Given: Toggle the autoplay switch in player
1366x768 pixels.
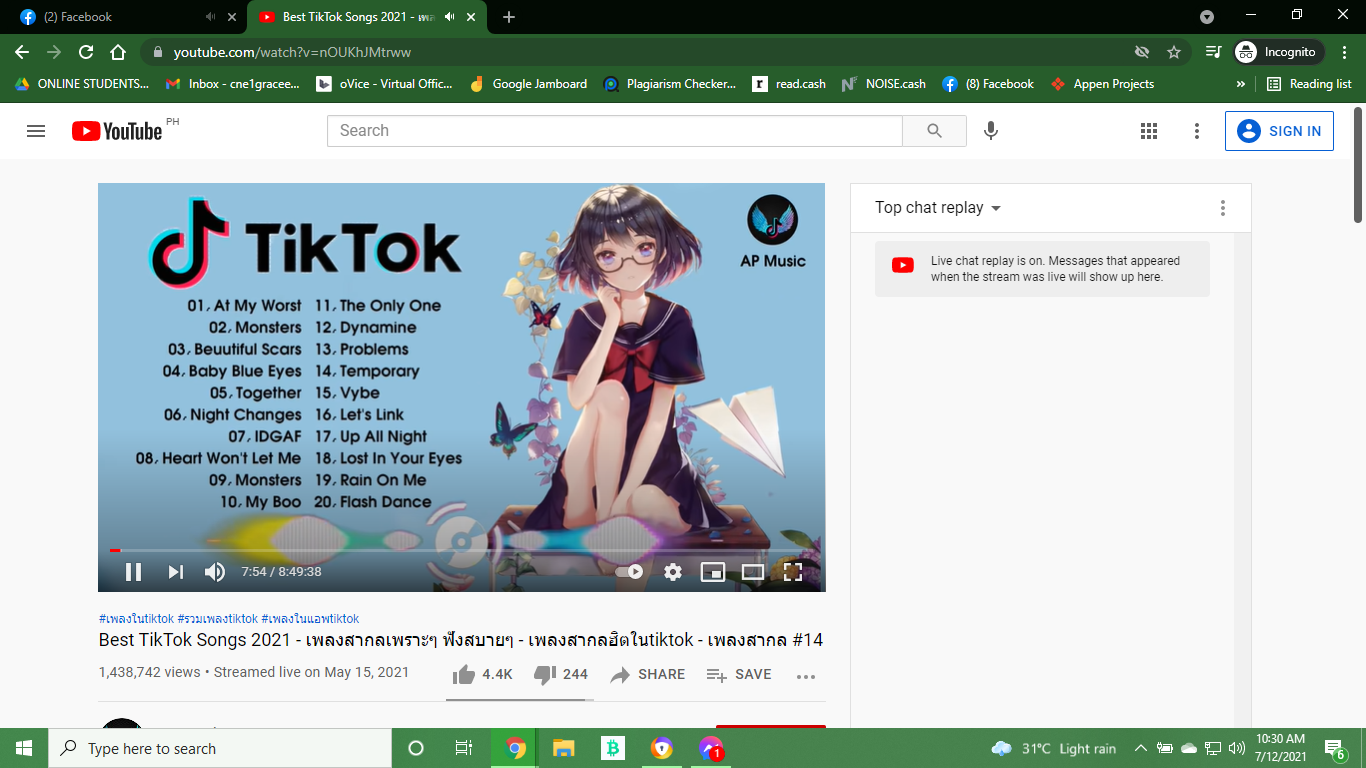Looking at the screenshot, I should [x=630, y=572].
